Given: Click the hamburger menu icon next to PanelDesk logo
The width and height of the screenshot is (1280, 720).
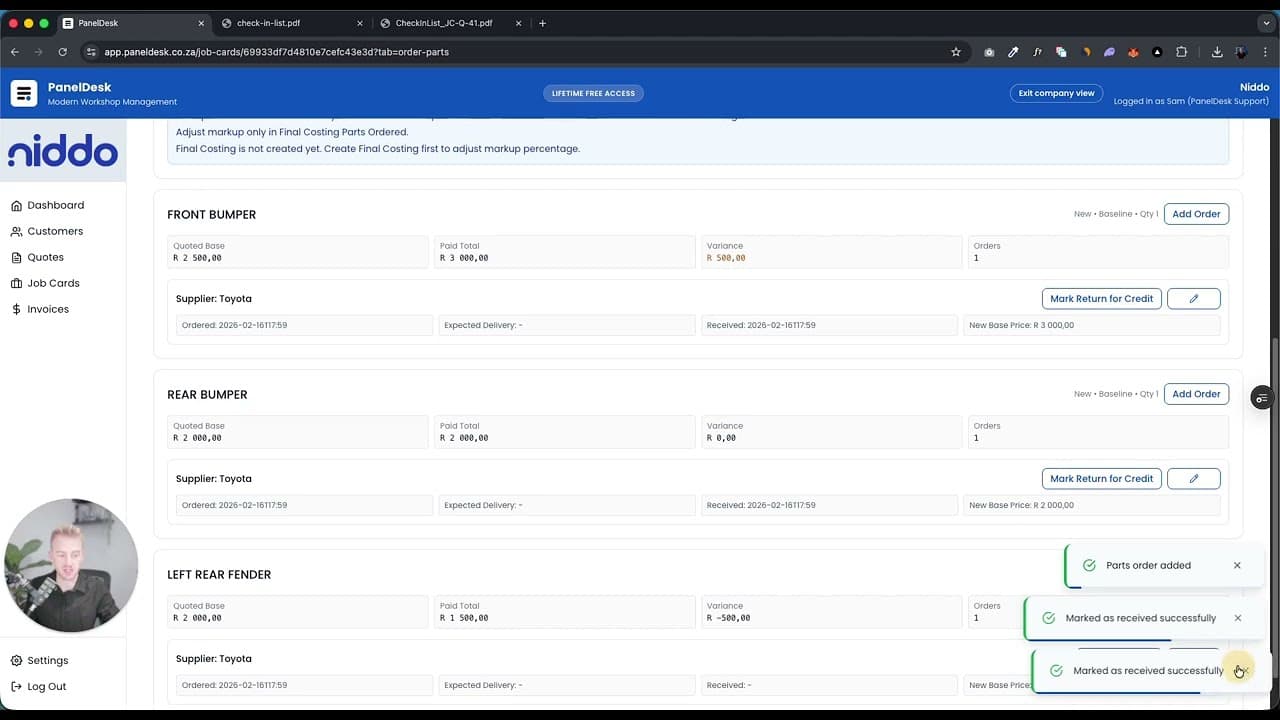Looking at the screenshot, I should click(23, 93).
